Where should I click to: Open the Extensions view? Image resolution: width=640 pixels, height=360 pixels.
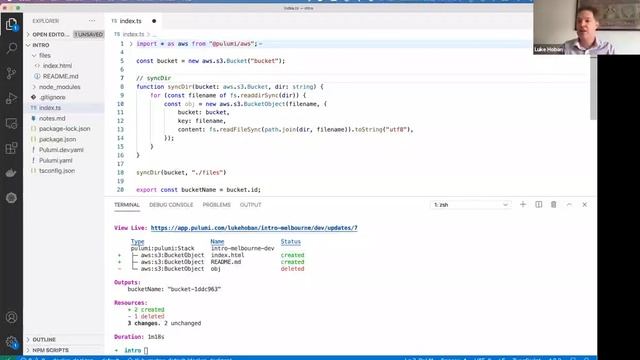pos(11,148)
